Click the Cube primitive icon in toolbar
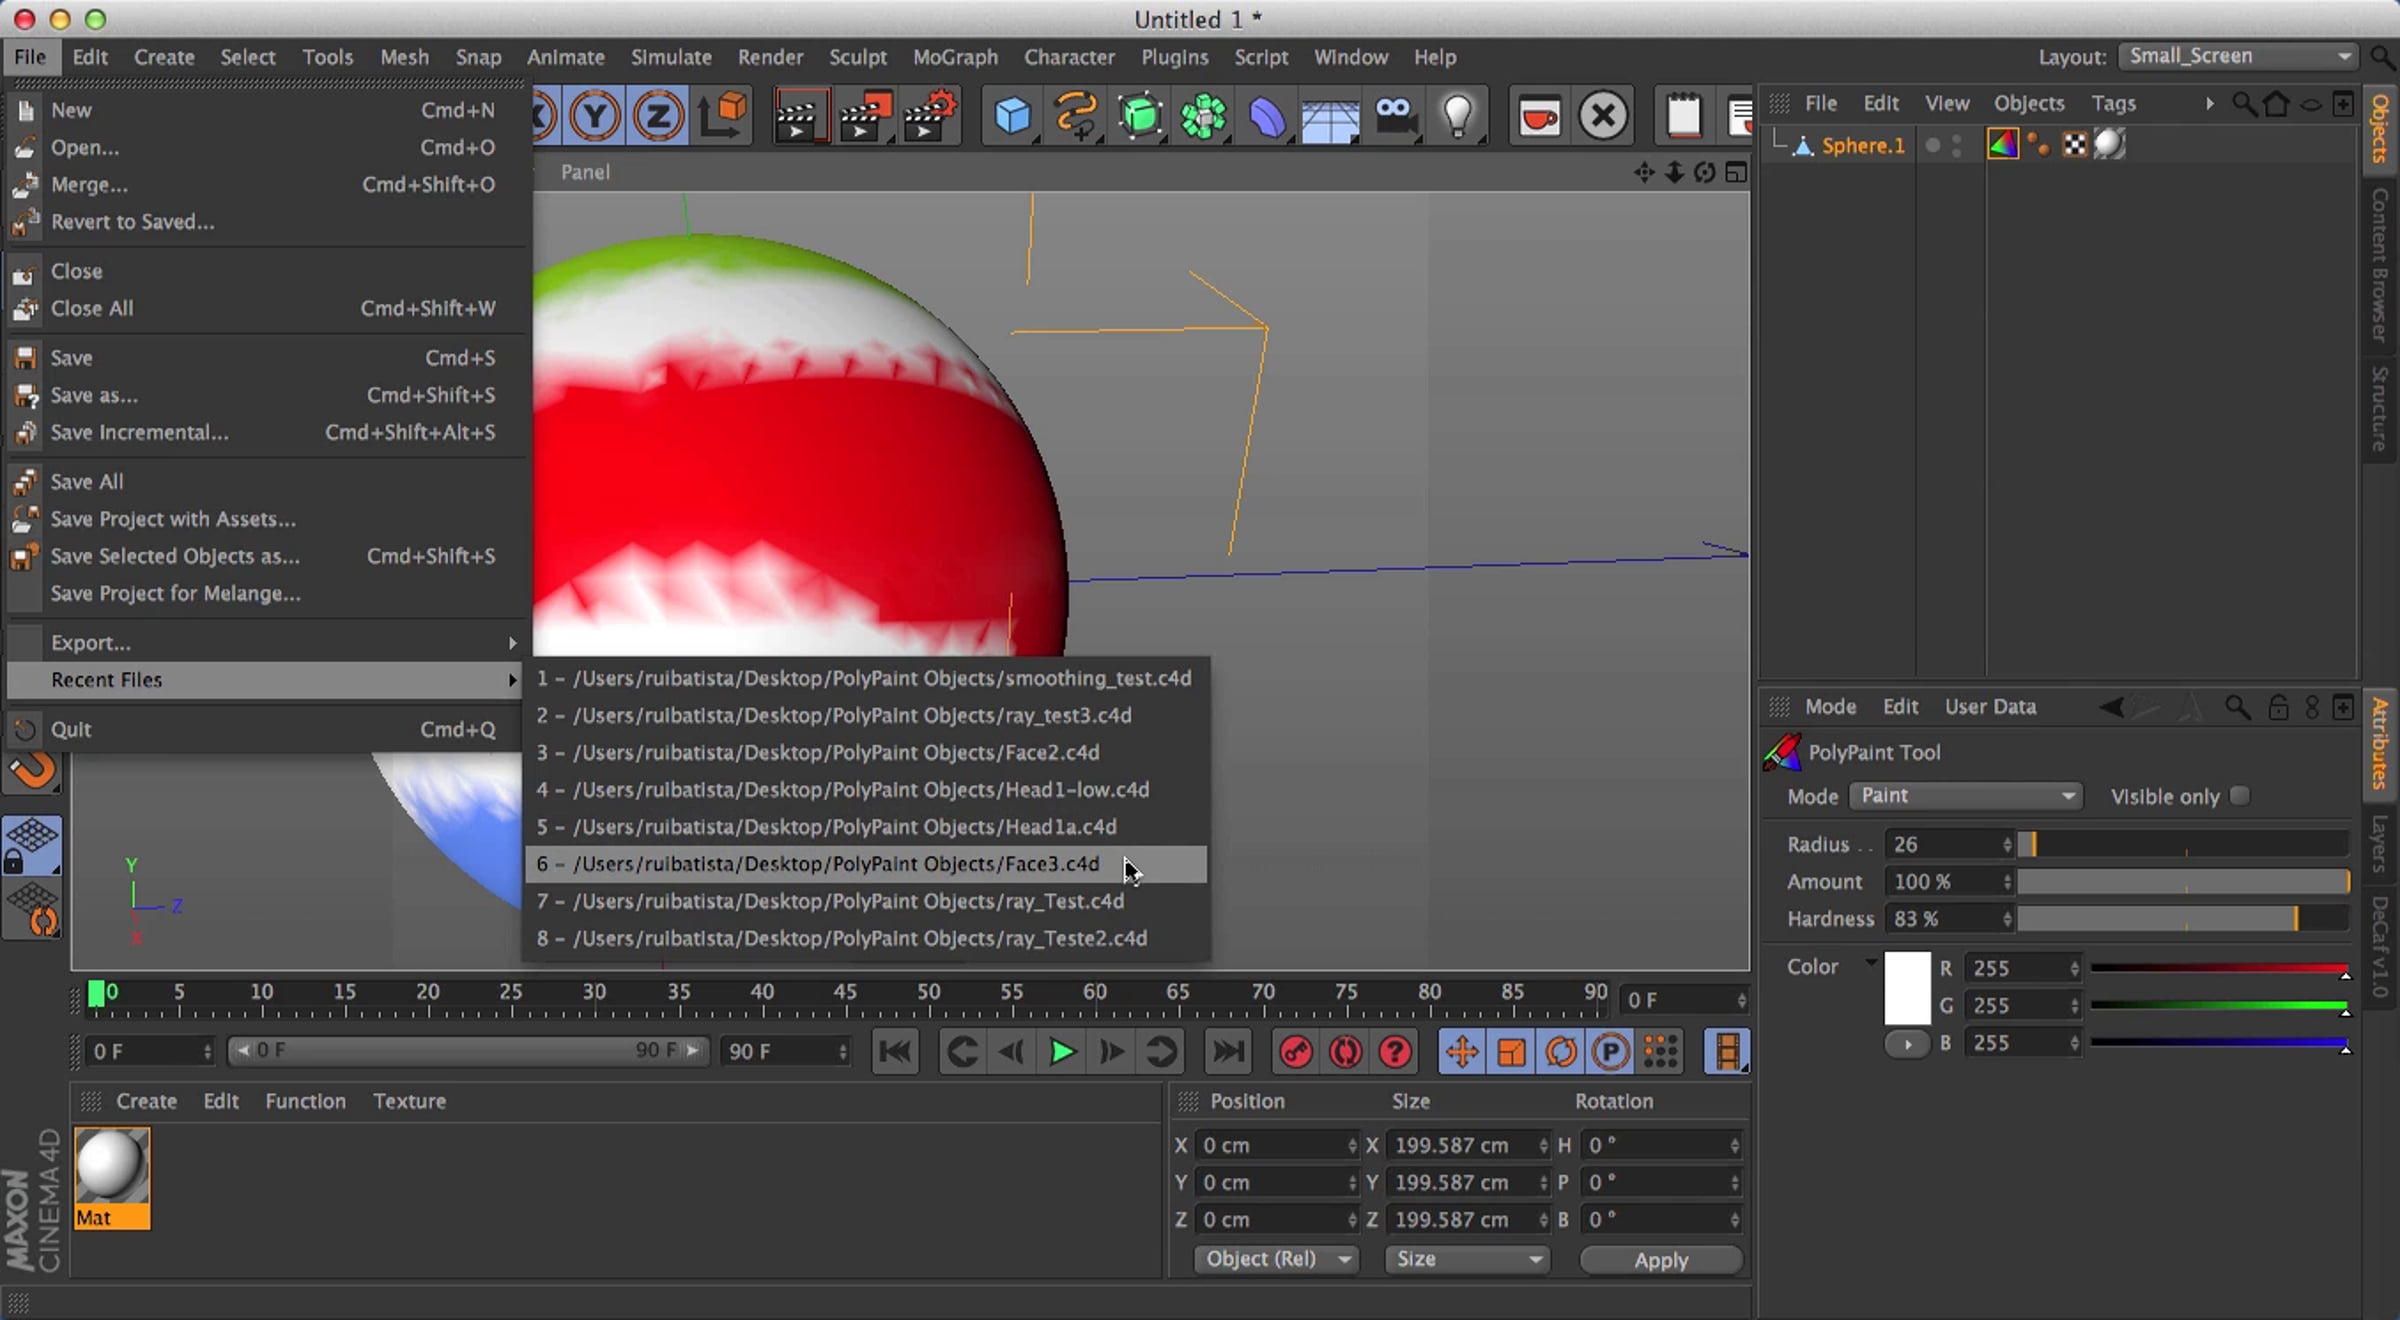Screen dimensions: 2400x1320 click(1012, 116)
